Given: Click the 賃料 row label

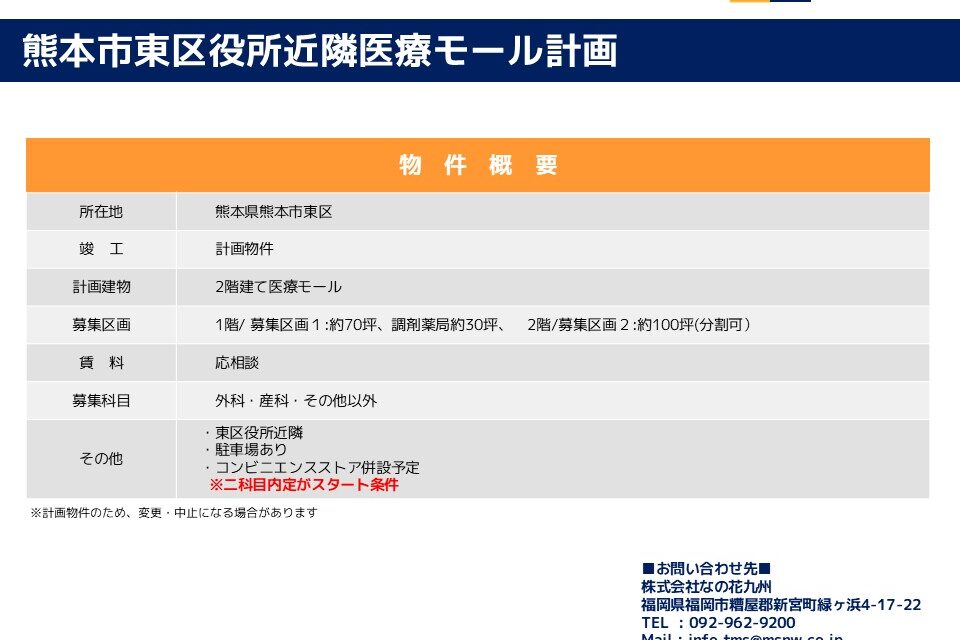Looking at the screenshot, I should point(101,363).
